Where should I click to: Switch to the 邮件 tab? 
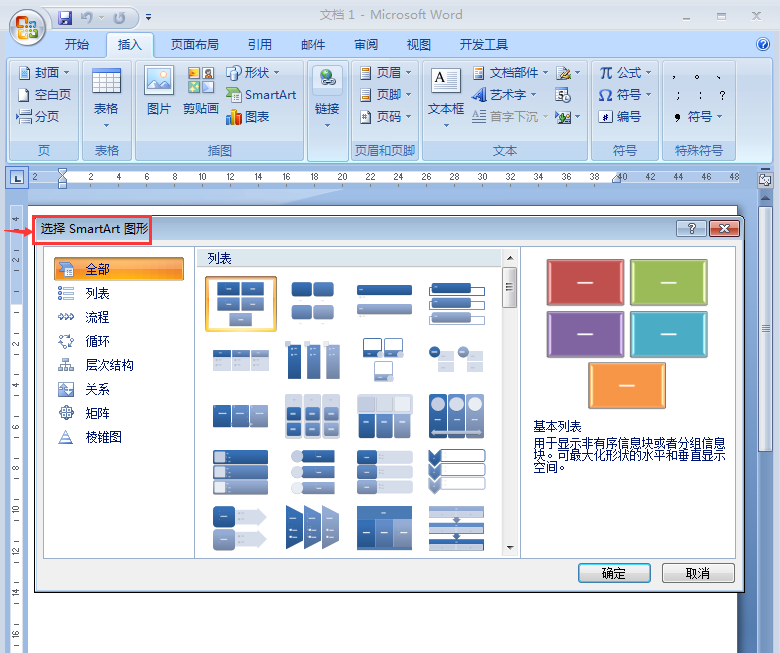coord(313,45)
